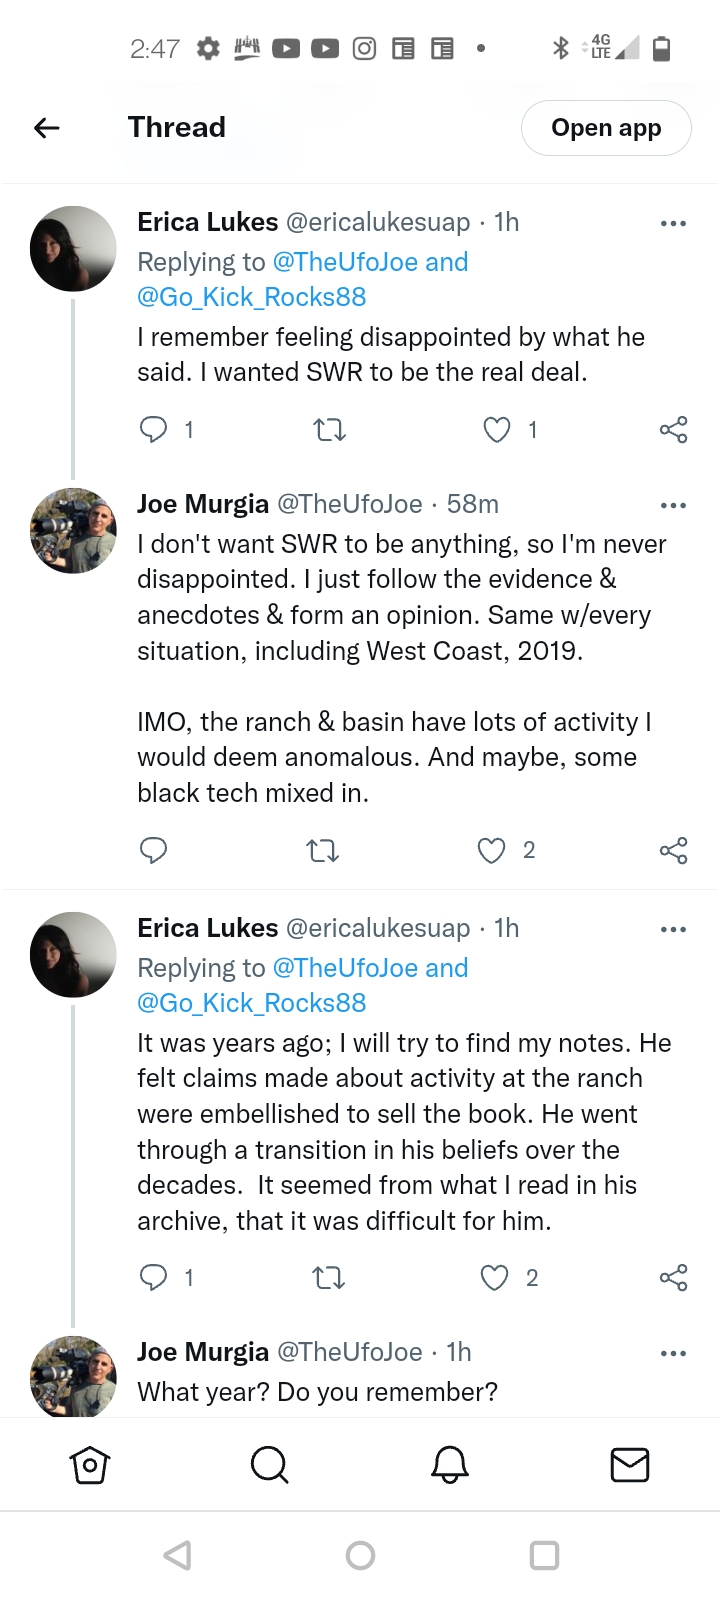This screenshot has height=1600, width=720.
Task: Reply to Erica's 'find my notes' tweet
Action: (153, 1278)
